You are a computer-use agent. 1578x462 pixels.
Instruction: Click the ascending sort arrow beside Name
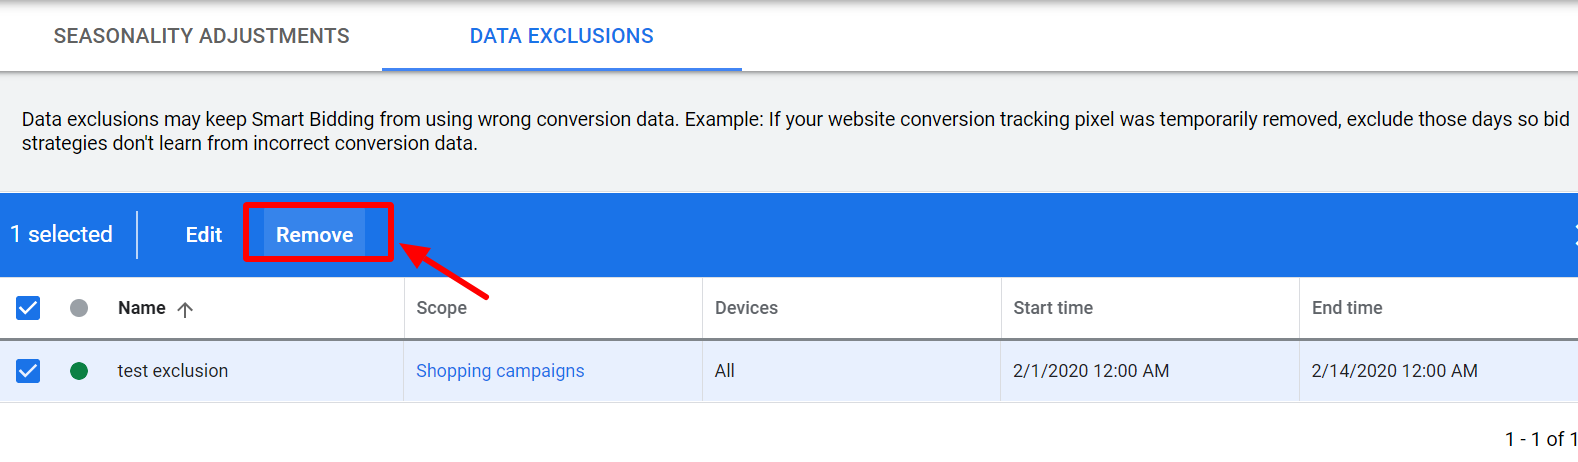coord(185,309)
